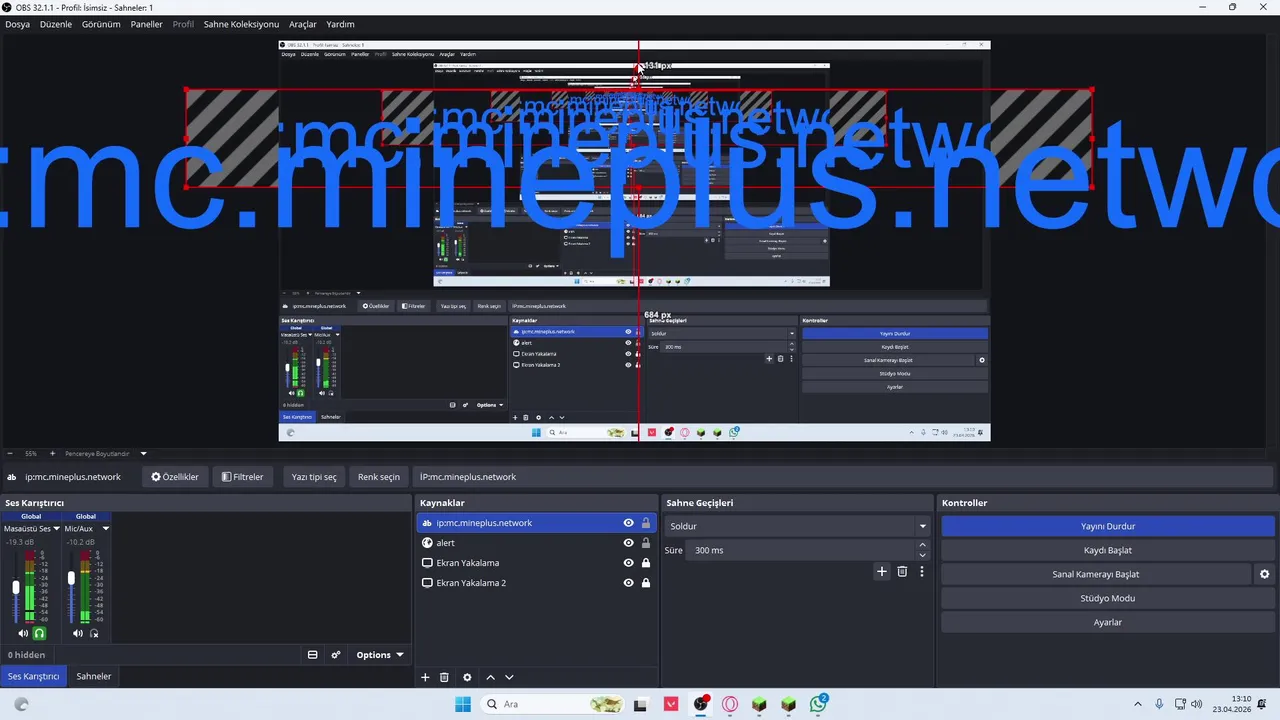The width and height of the screenshot is (1280, 720).
Task: Click the Yayını Durdur button
Action: tap(1108, 526)
